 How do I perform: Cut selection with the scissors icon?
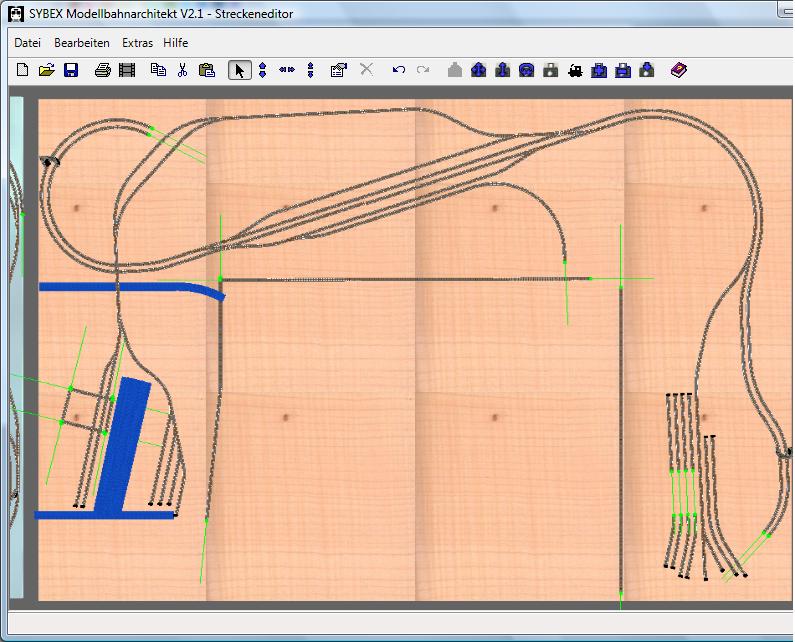pos(182,70)
